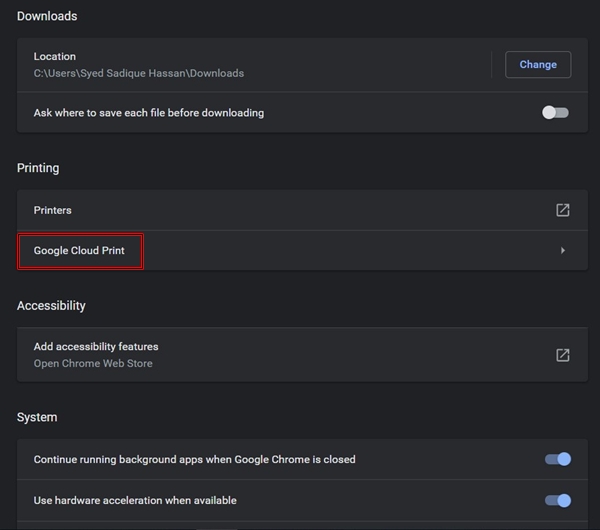Click the 'Use hardware acceleration when available' label
The height and width of the screenshot is (530, 600).
[135, 500]
